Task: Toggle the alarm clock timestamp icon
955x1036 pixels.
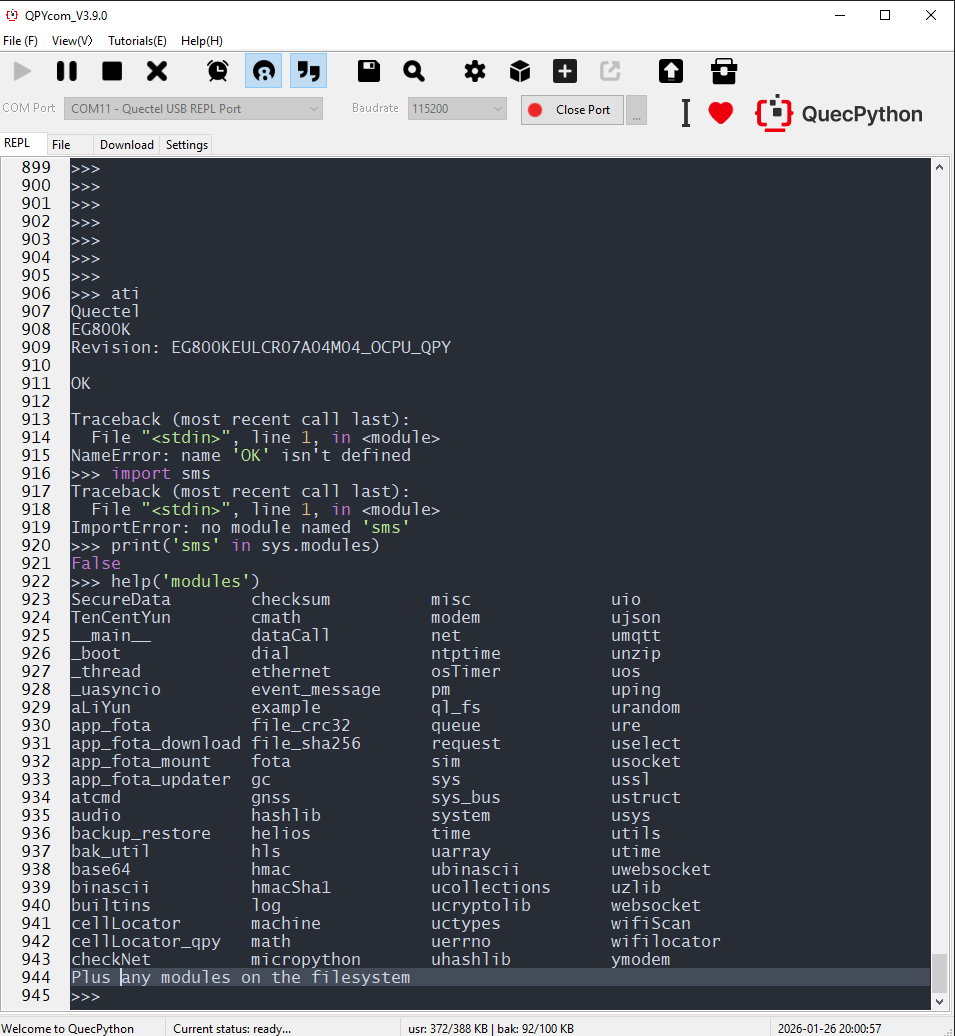Action: pos(217,71)
